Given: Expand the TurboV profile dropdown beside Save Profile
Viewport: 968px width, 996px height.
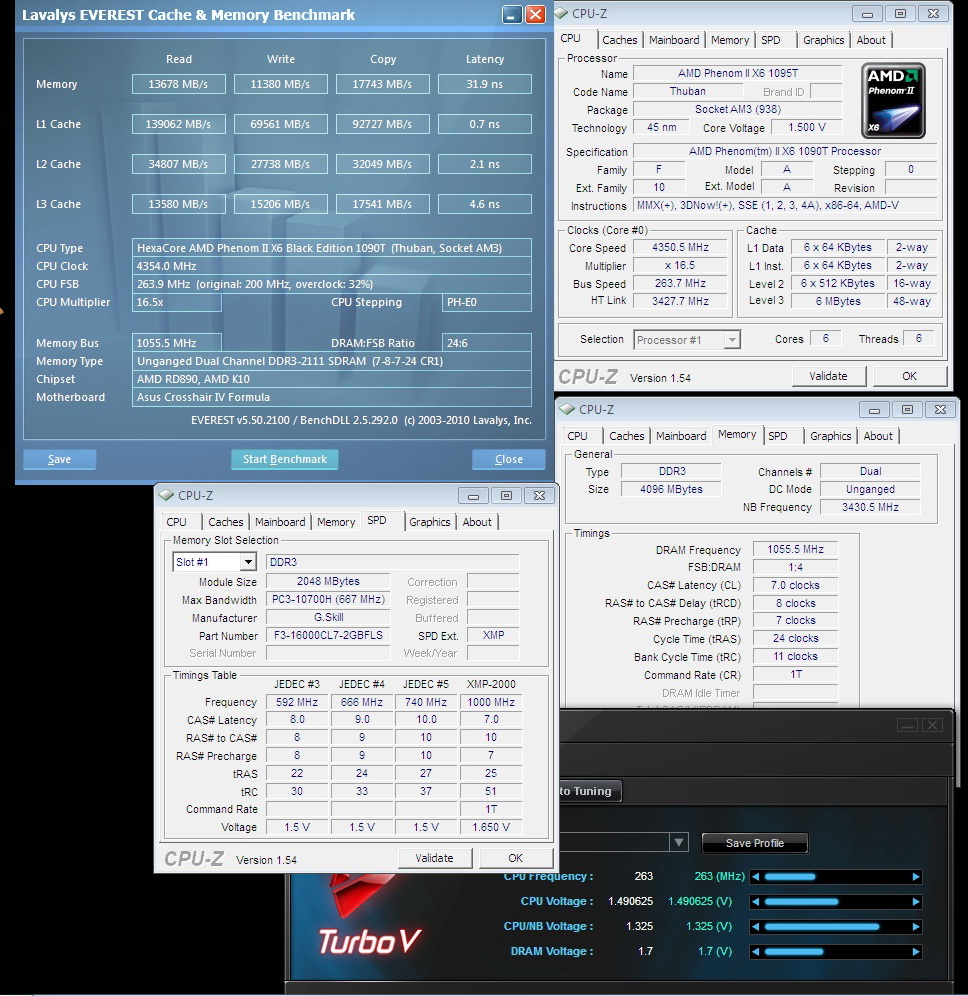Looking at the screenshot, I should click(x=679, y=843).
